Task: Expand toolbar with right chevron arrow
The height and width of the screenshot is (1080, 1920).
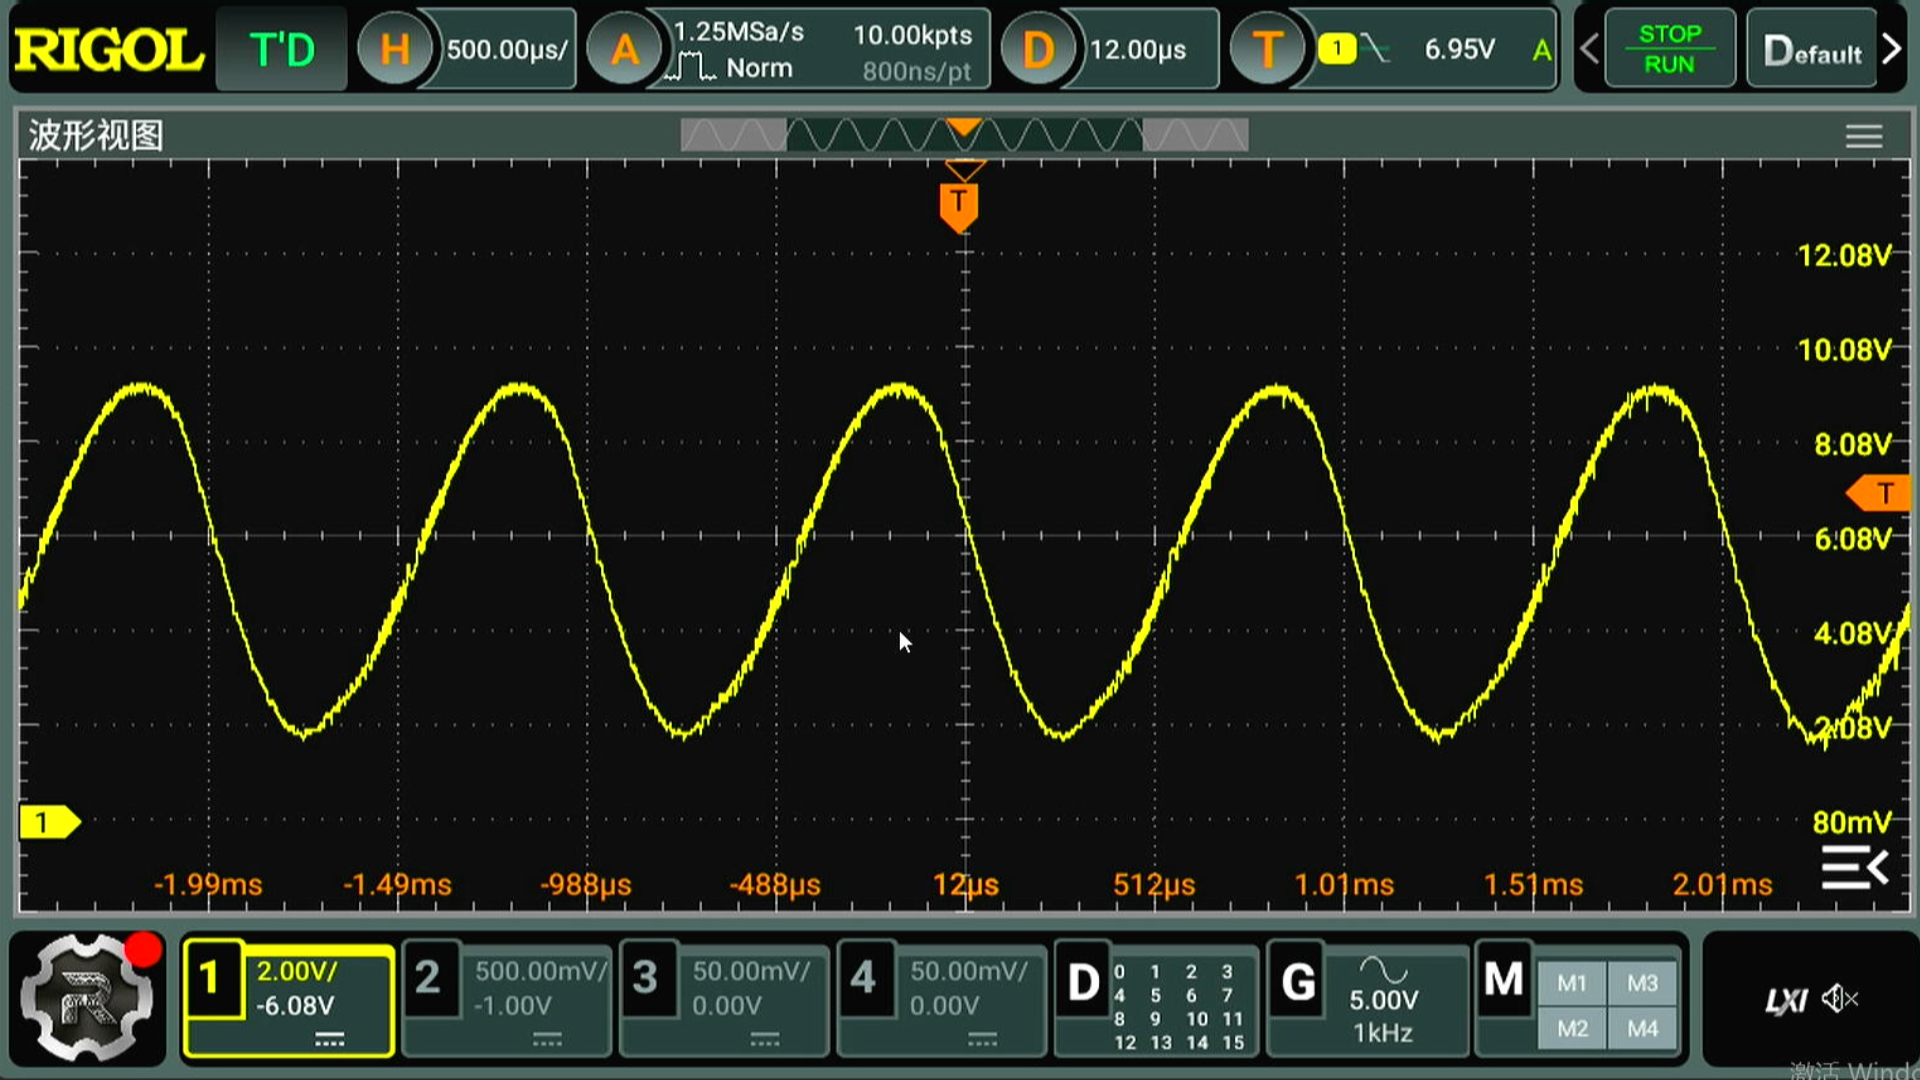Action: point(1891,49)
